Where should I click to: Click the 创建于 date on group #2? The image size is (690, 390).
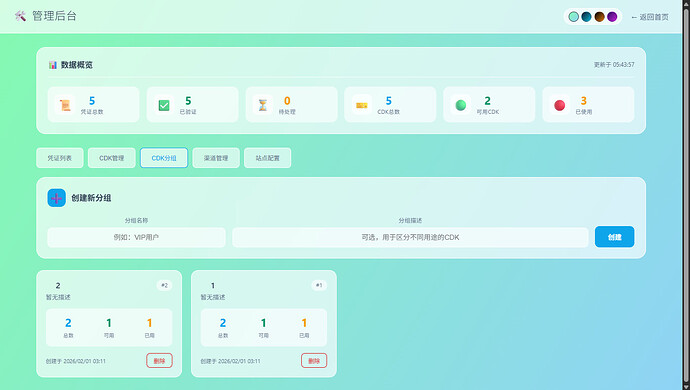(76, 361)
